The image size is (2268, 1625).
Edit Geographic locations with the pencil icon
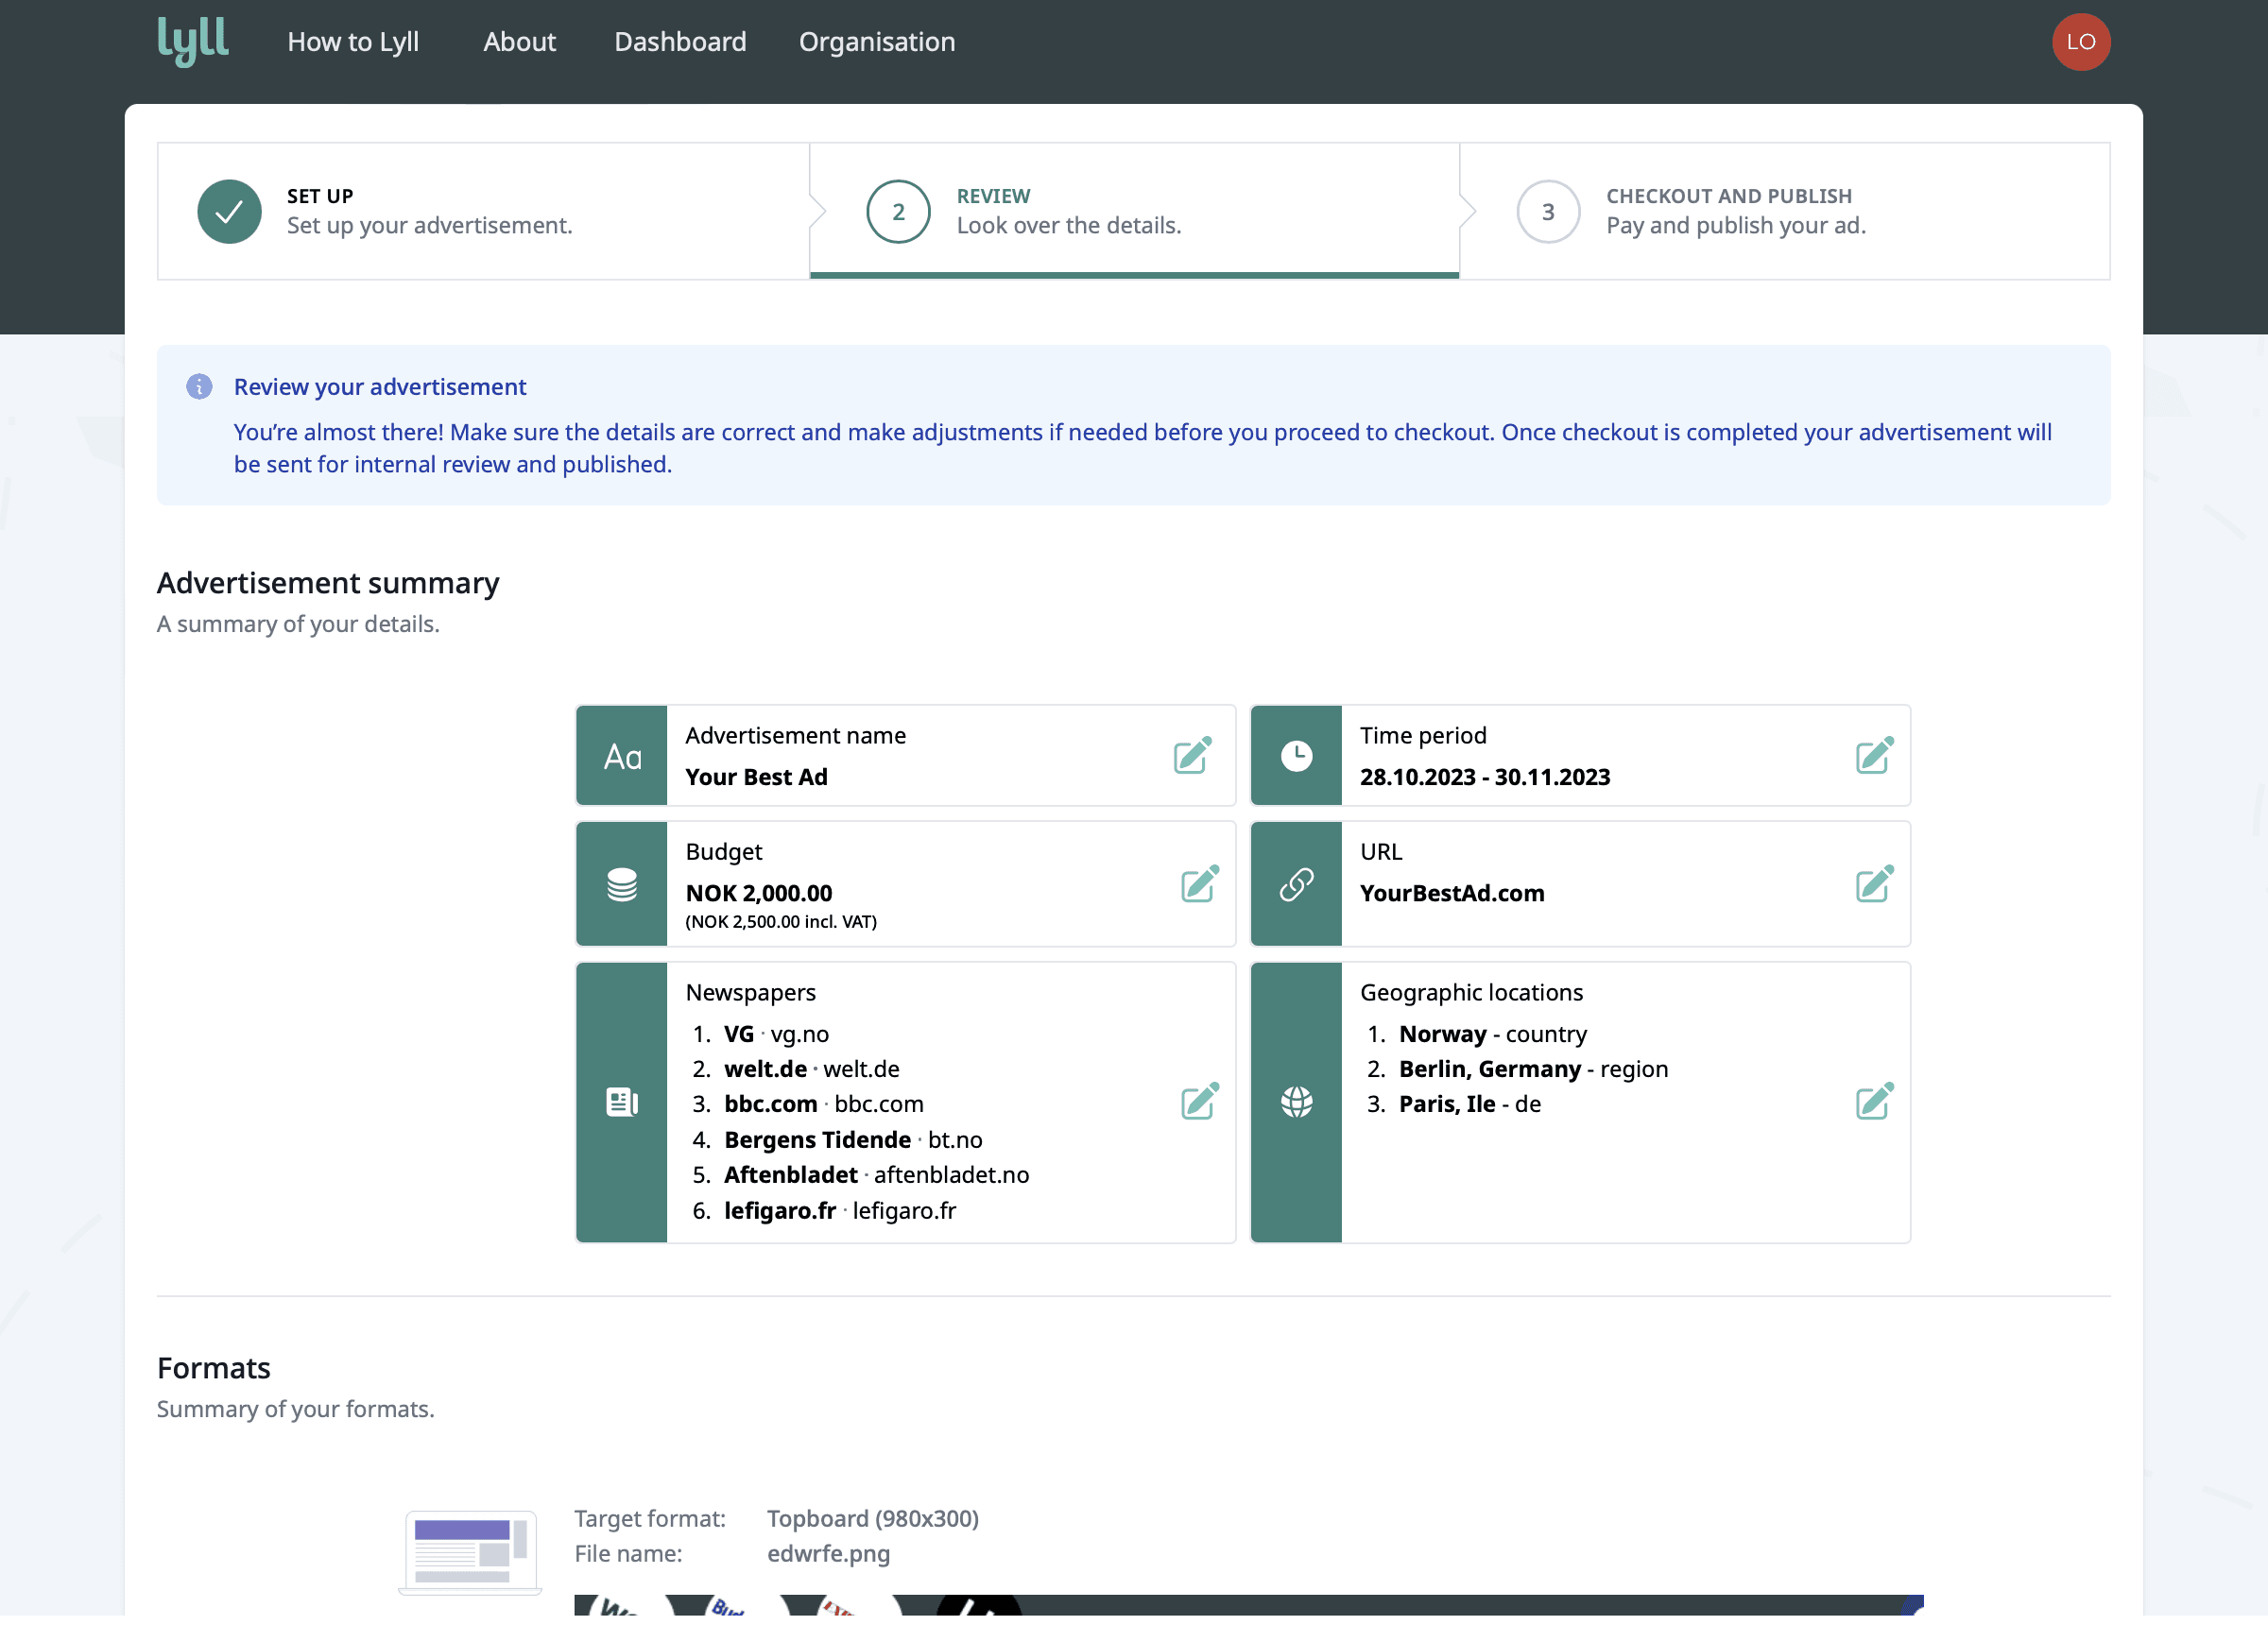tap(1874, 1100)
